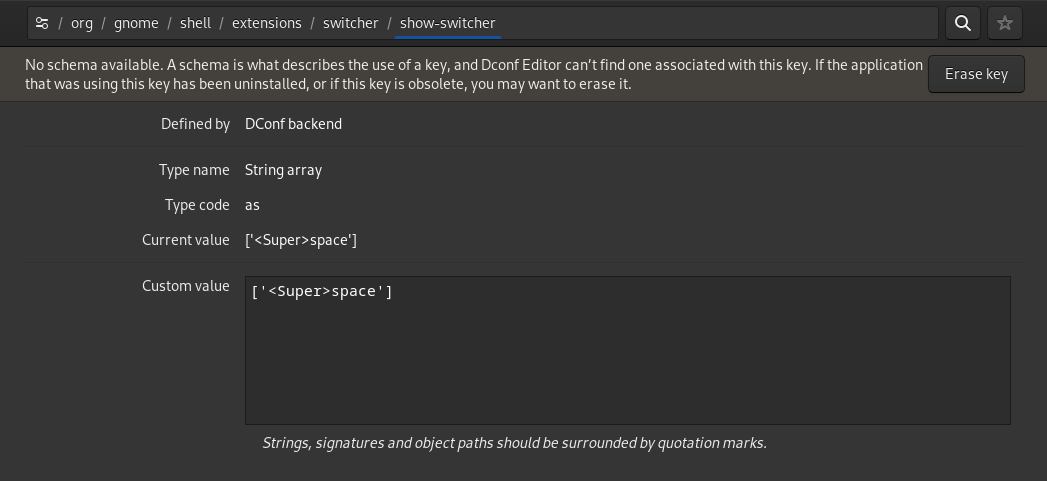The image size is (1047, 481).
Task: Click the type code value 'as'
Action: [x=252, y=205]
